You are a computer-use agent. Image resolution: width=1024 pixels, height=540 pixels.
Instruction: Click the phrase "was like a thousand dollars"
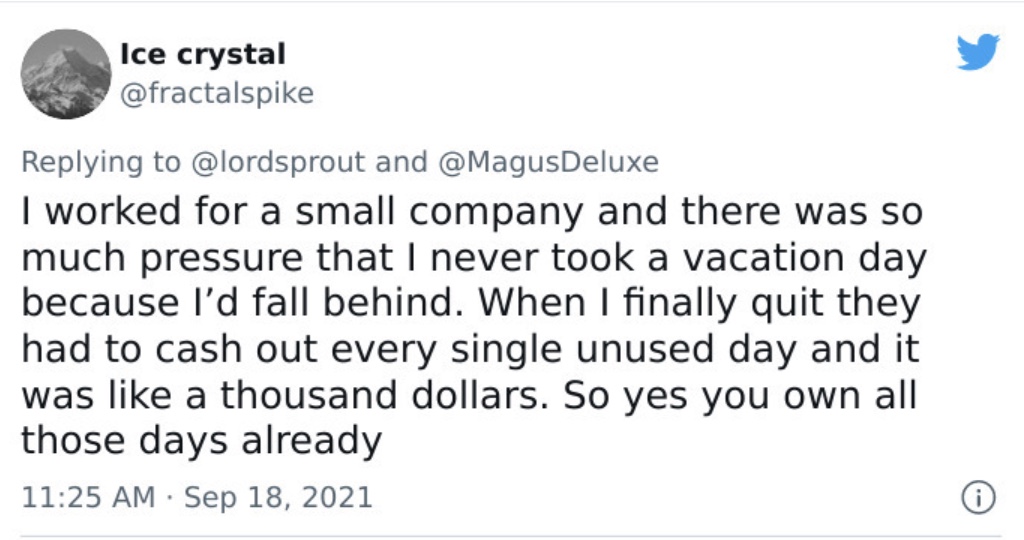coord(285,395)
